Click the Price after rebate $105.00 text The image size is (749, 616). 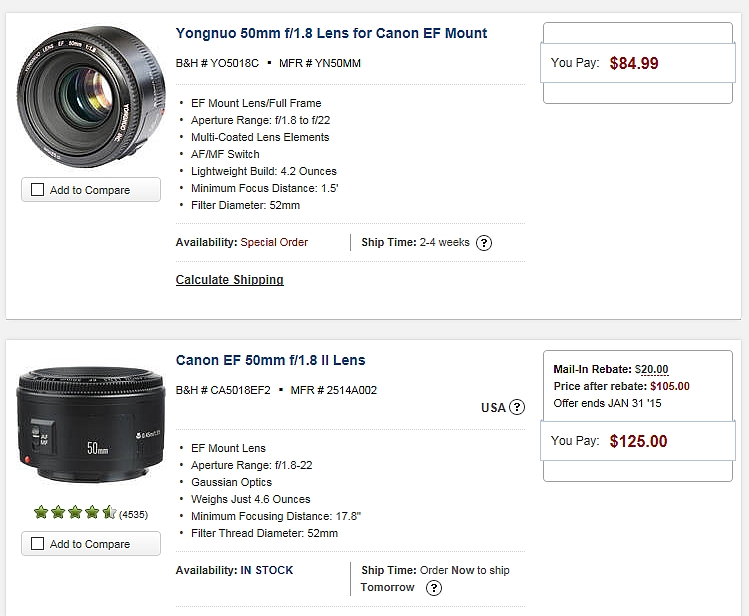click(621, 386)
